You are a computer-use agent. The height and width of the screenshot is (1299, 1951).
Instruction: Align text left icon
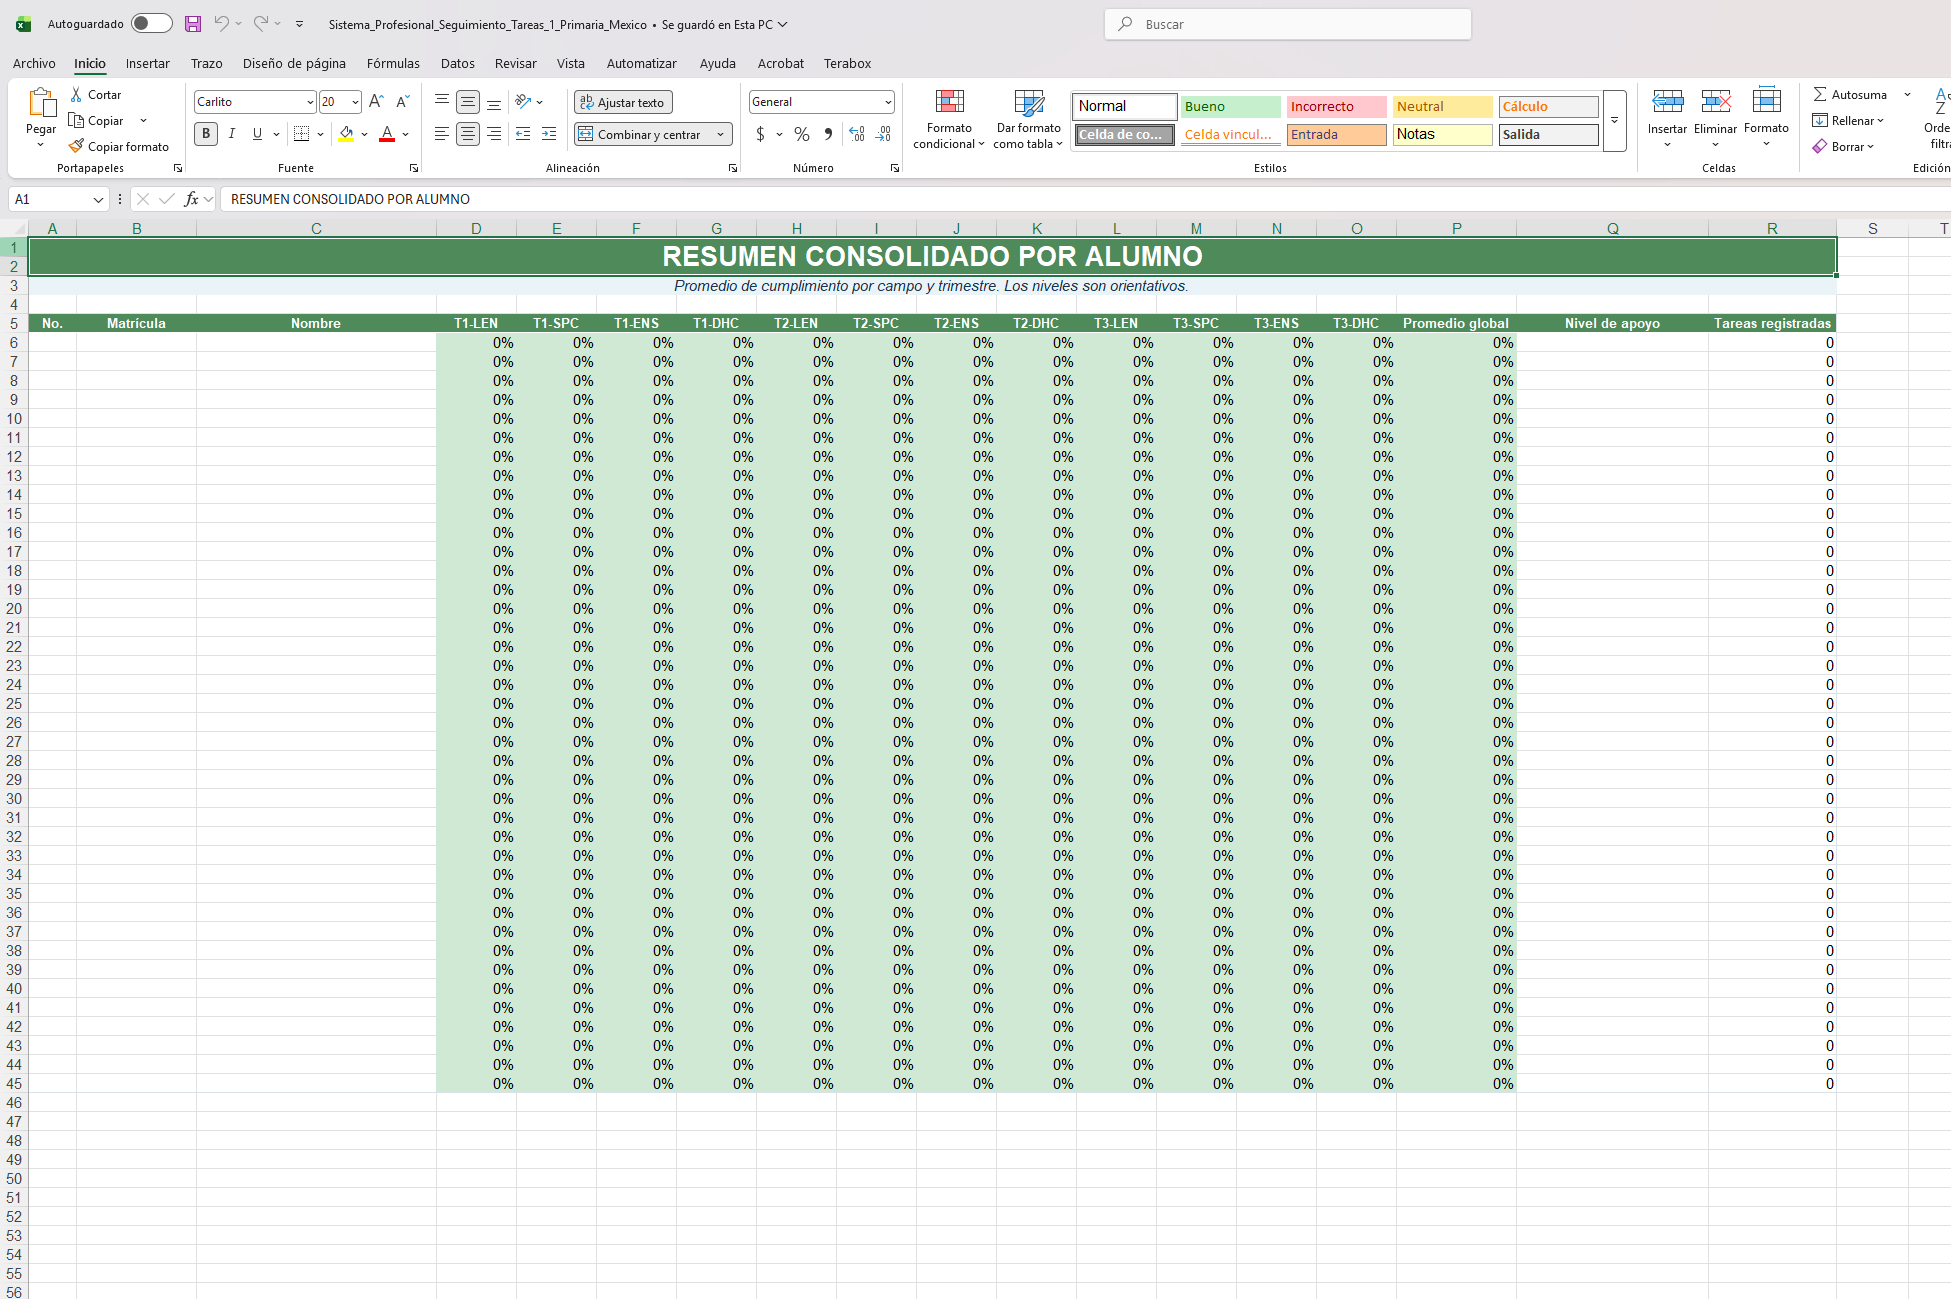441,133
